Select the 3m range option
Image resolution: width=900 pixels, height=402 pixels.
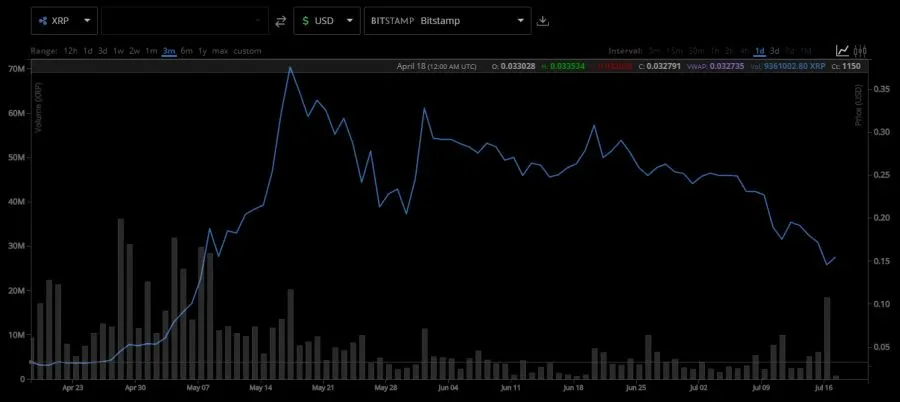169,50
